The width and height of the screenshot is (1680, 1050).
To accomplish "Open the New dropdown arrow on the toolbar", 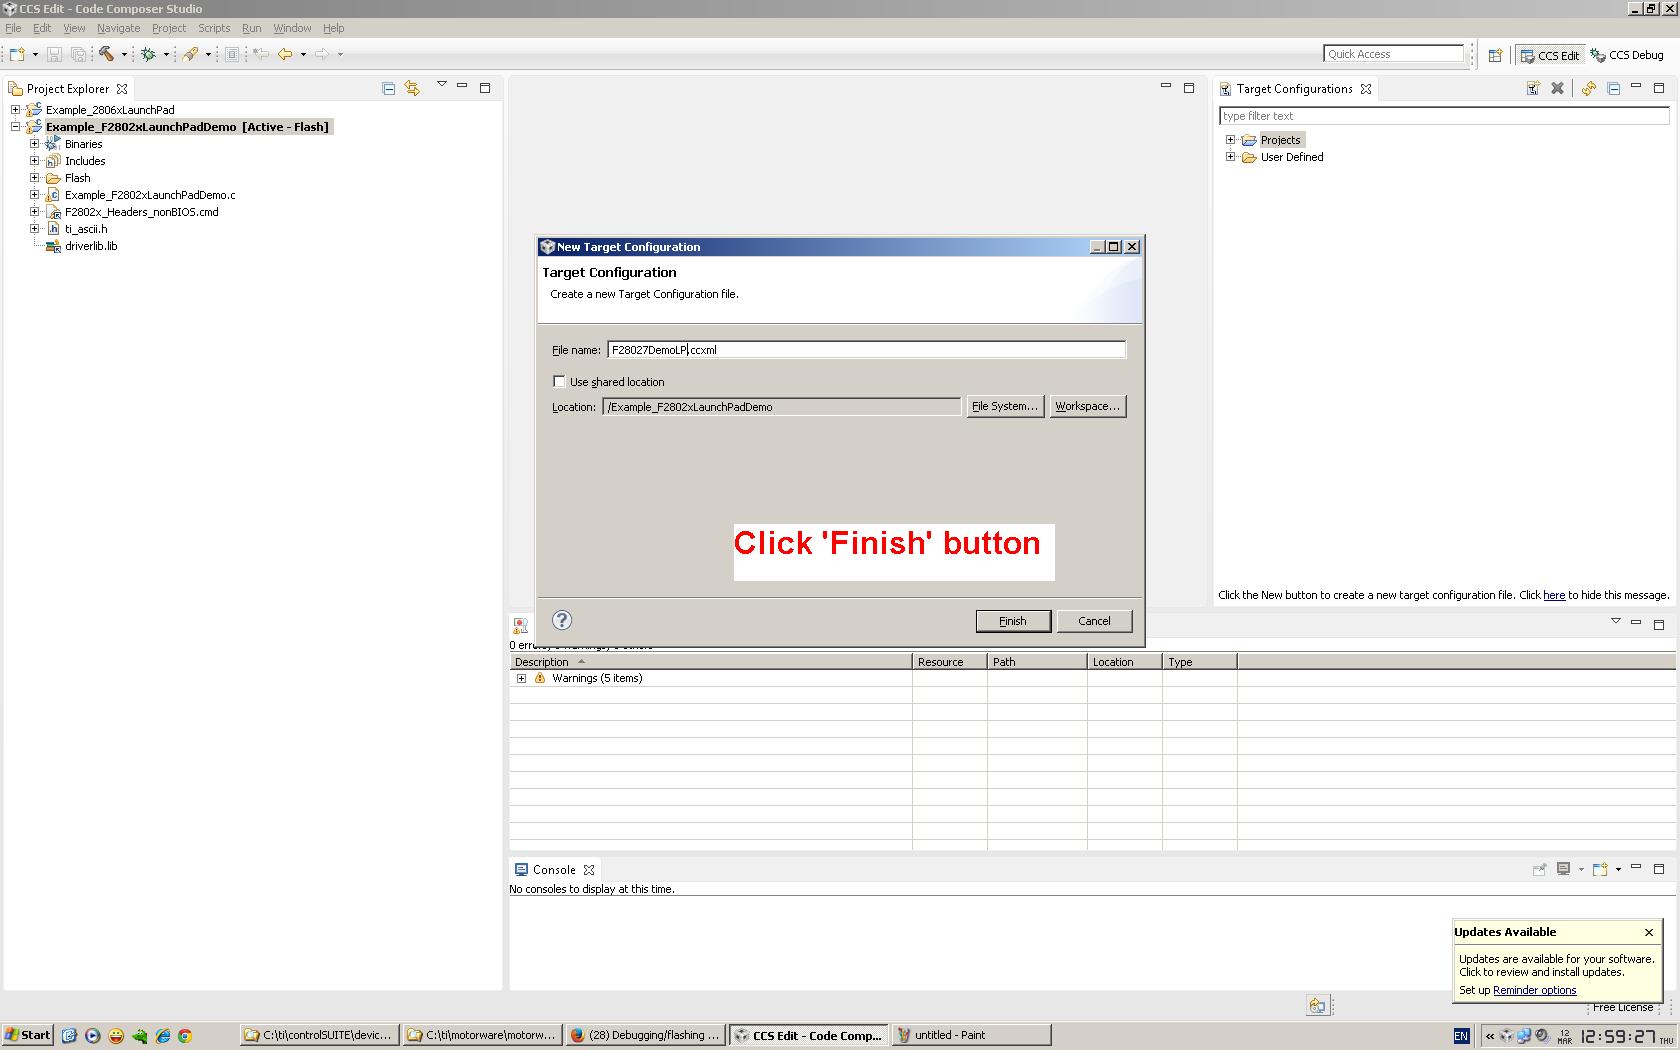I will pos(33,55).
